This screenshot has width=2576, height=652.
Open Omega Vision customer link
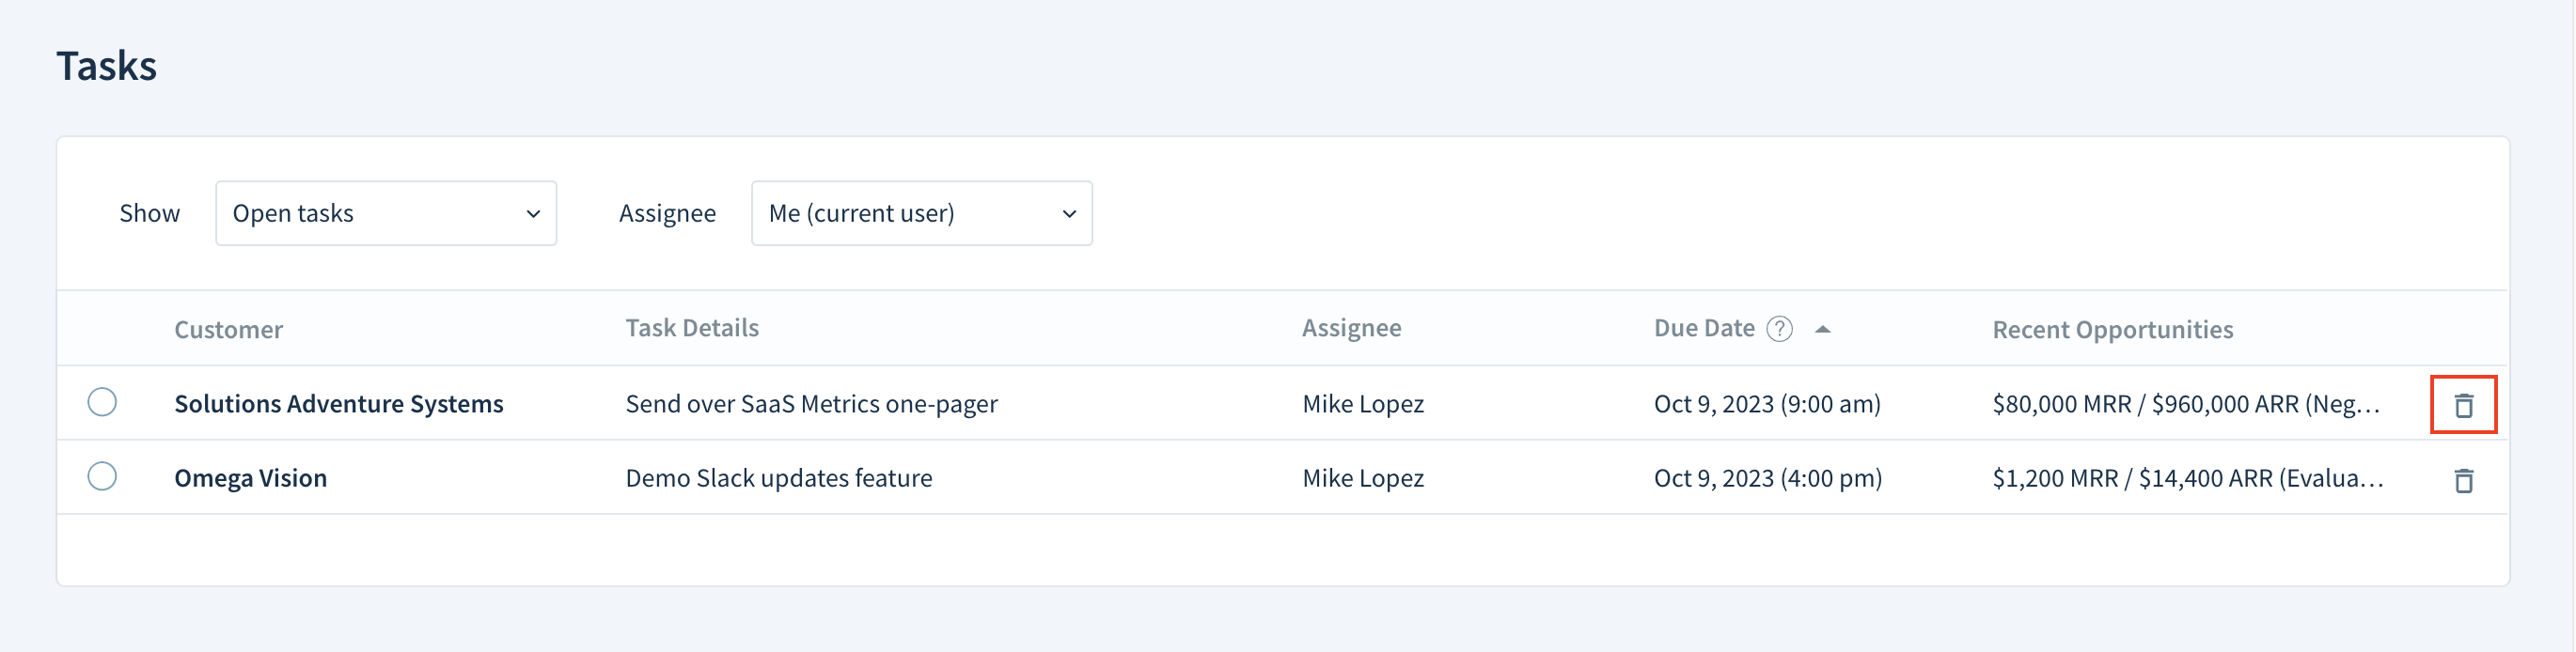point(250,478)
